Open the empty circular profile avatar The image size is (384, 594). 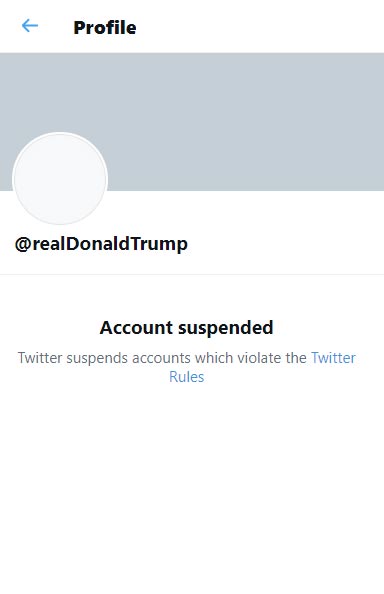click(60, 178)
